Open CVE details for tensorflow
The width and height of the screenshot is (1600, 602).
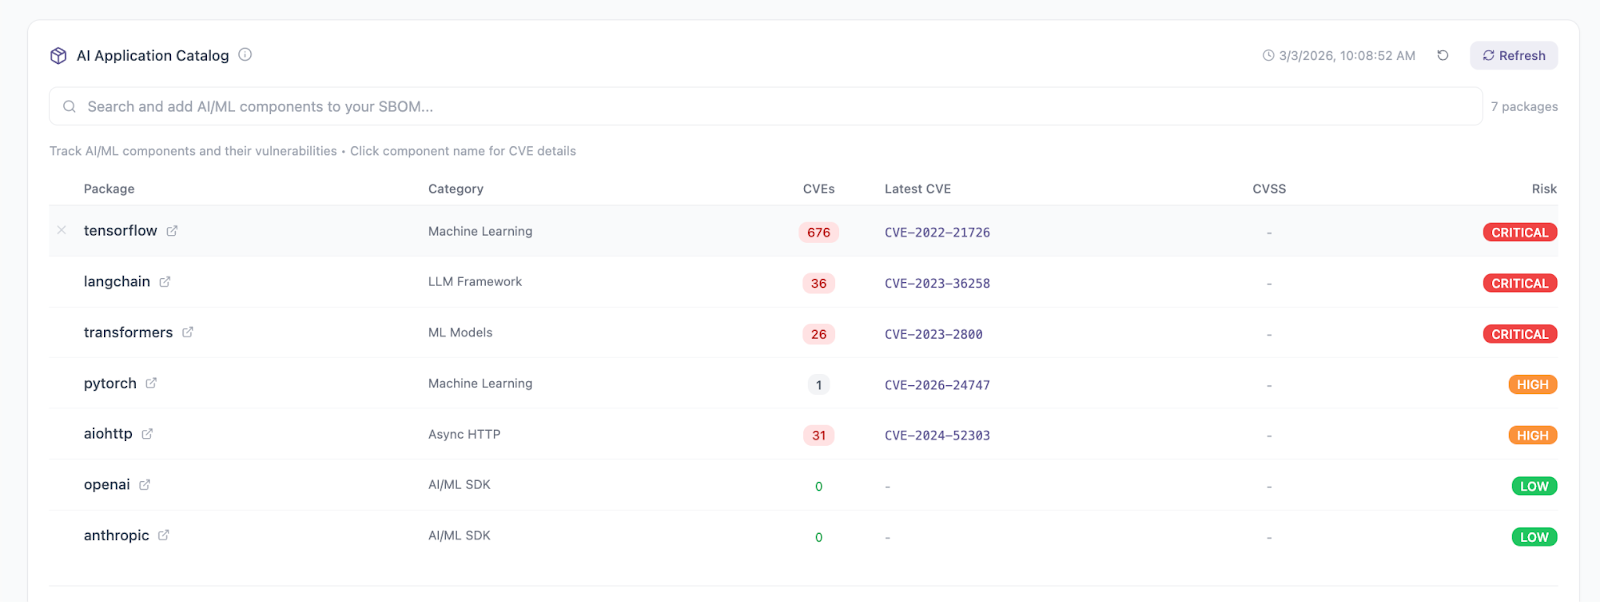click(120, 231)
